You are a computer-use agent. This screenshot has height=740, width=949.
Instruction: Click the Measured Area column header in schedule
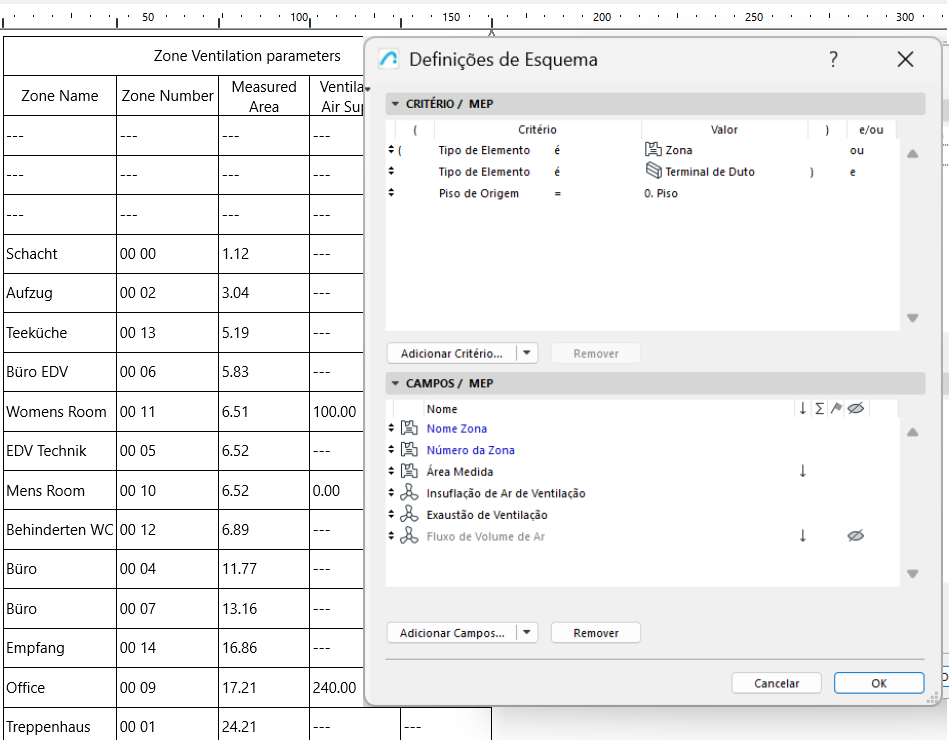(264, 97)
